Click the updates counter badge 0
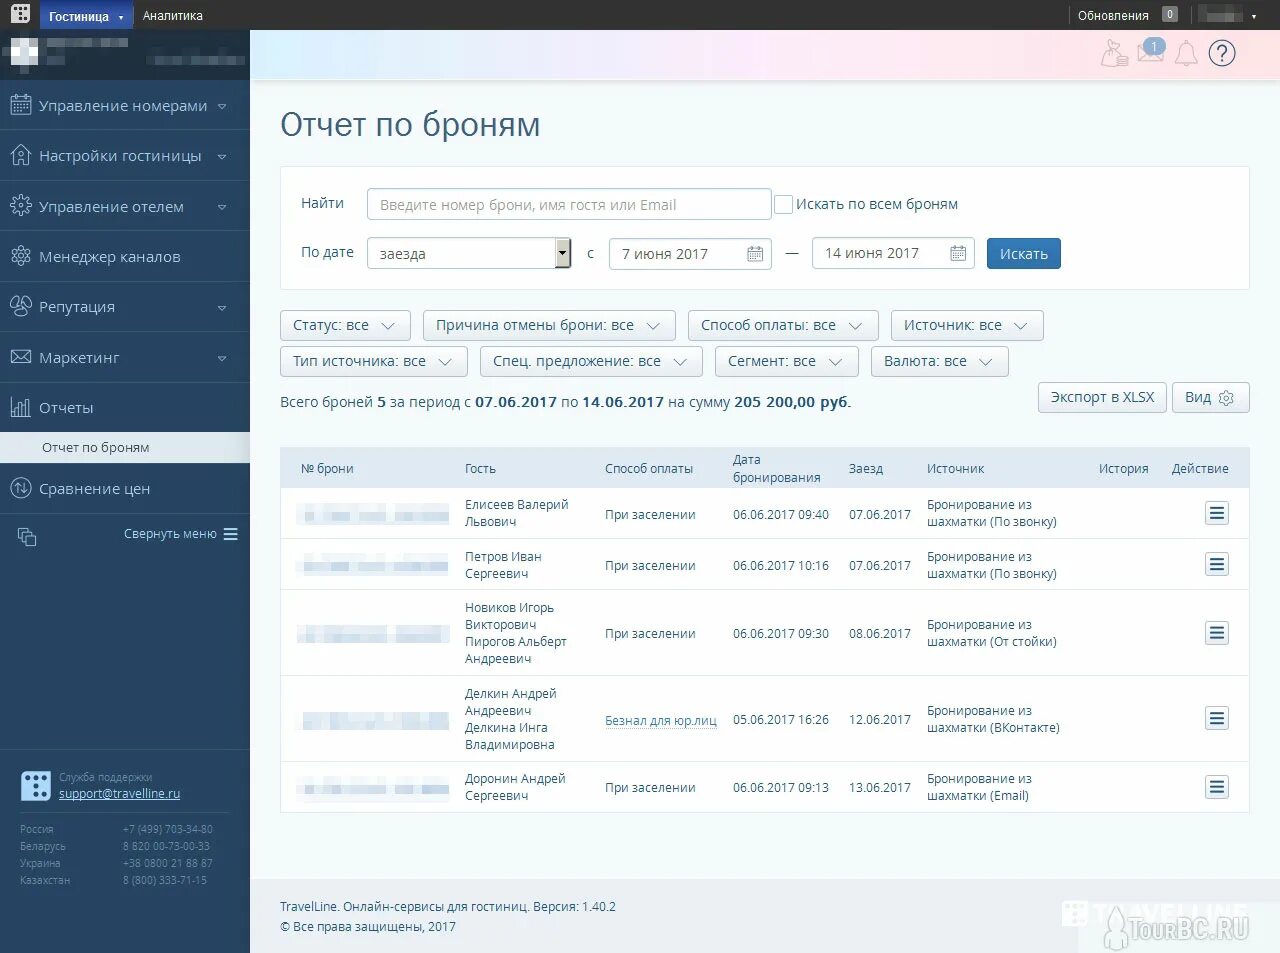The width and height of the screenshot is (1280, 953). click(x=1170, y=14)
